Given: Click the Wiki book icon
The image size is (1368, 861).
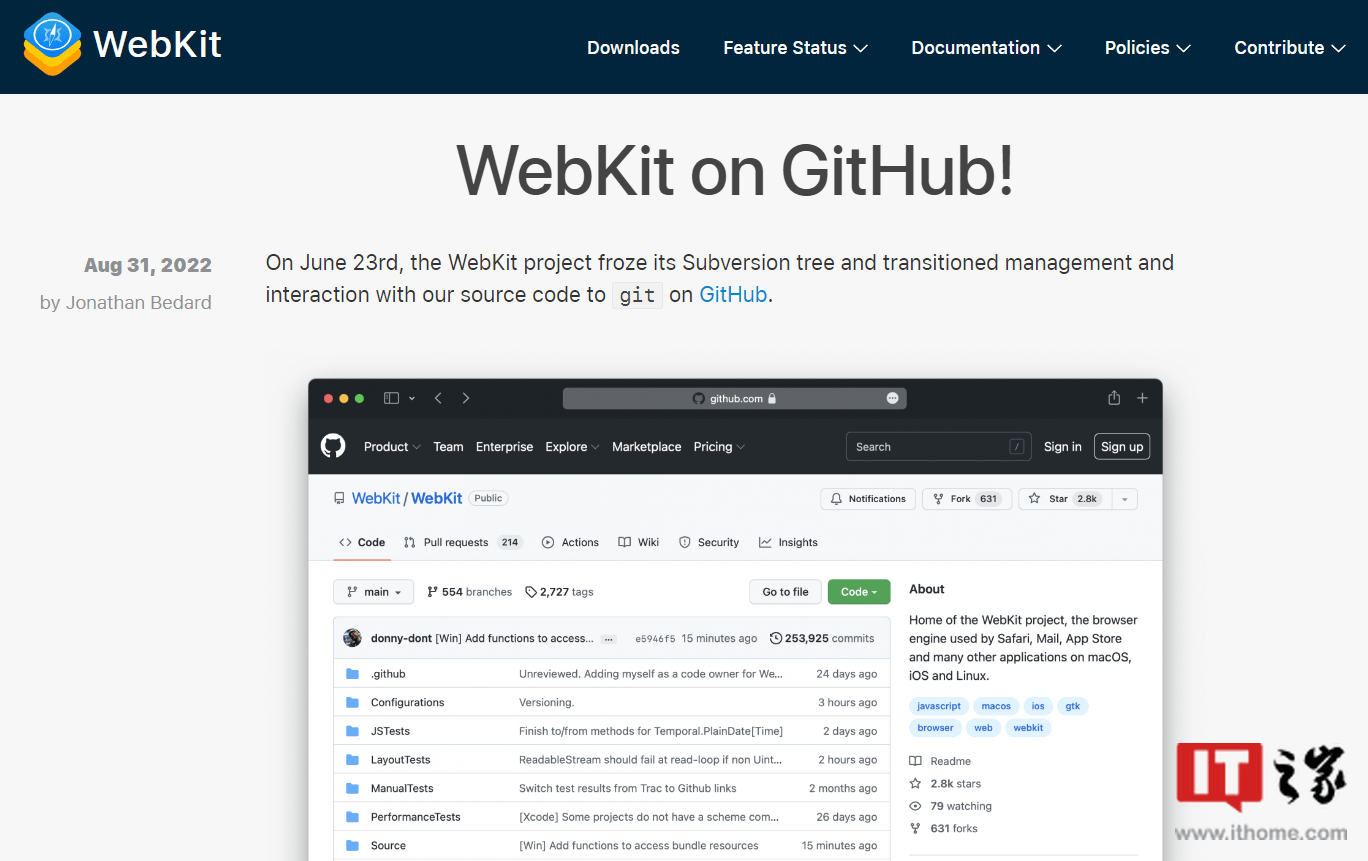Looking at the screenshot, I should [624, 542].
